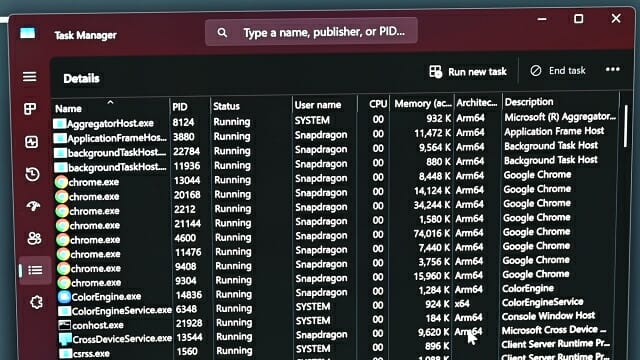Click the End task button label
This screenshot has width=640, height=360.
pos(567,71)
